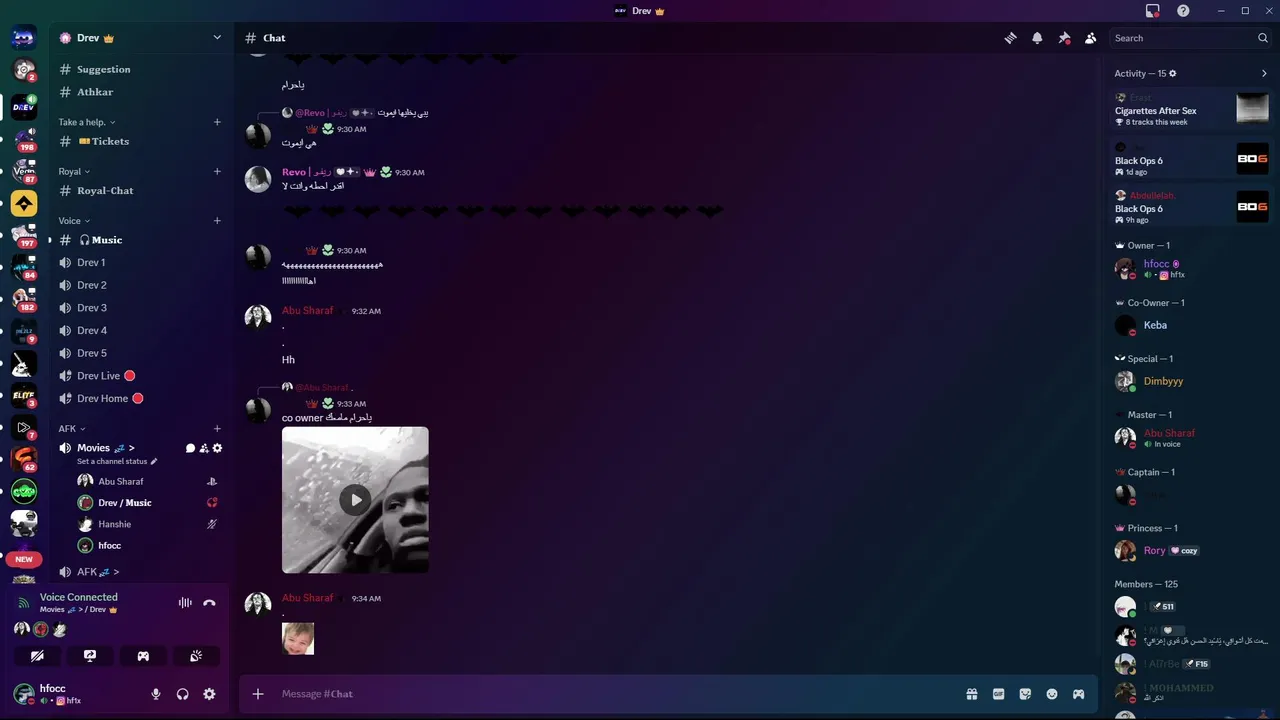Toggle microphone mute in user panel
The image size is (1280, 720).
[x=156, y=694]
